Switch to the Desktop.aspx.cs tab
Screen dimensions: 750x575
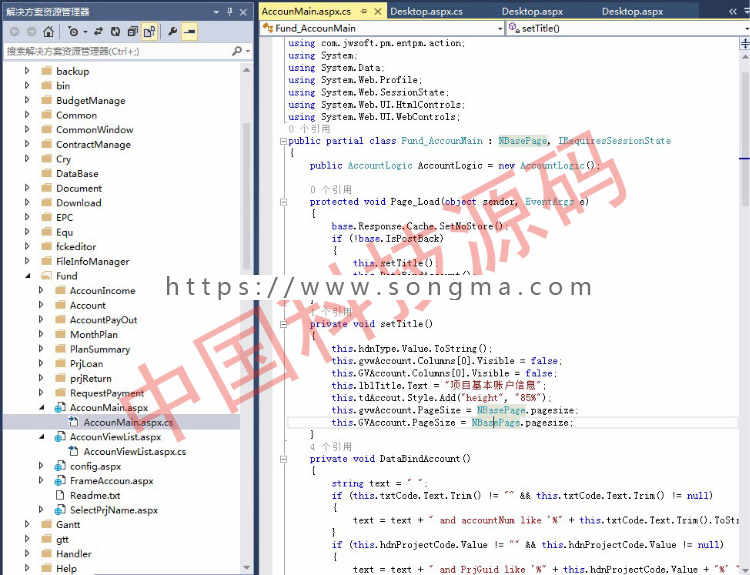[427, 11]
